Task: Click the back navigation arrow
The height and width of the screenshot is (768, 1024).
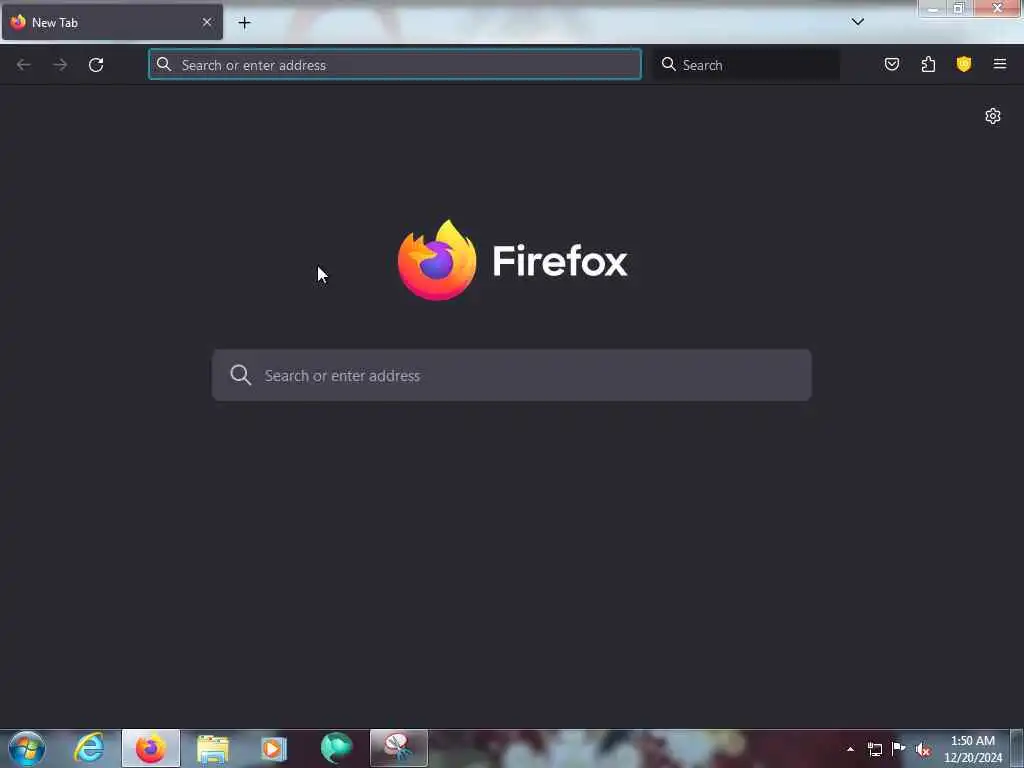Action: tap(24, 65)
